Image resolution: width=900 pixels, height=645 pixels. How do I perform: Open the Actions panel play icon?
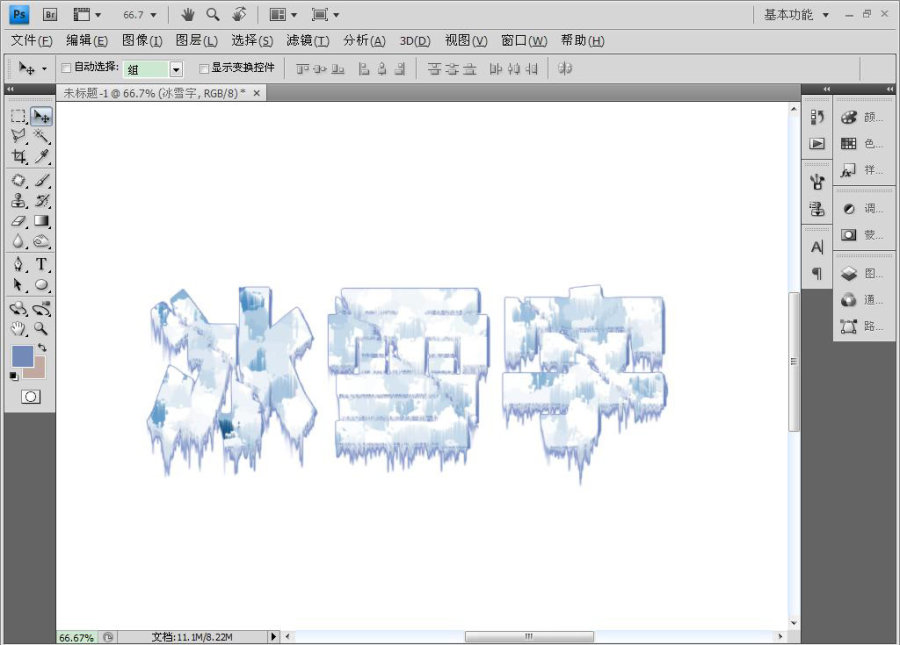pyautogui.click(x=817, y=143)
